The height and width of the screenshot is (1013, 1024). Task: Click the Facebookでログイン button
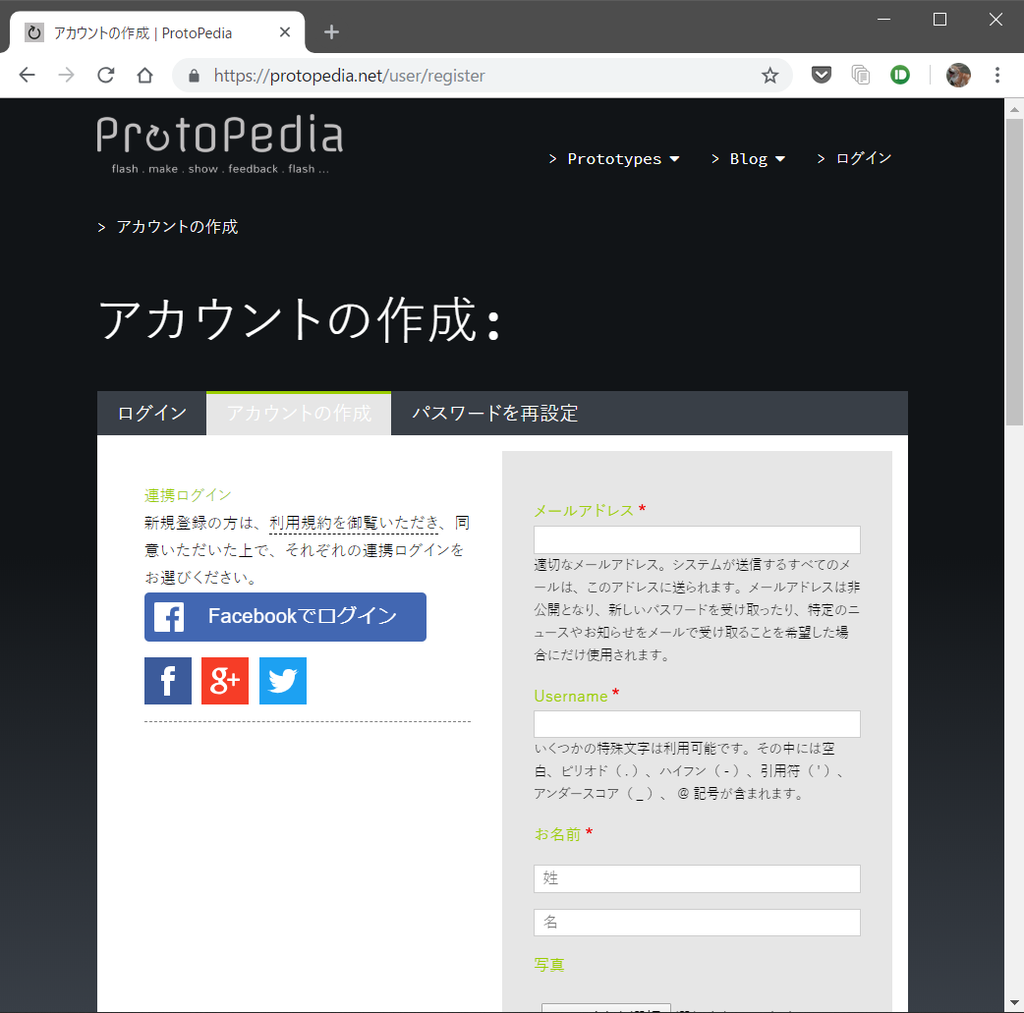(285, 617)
